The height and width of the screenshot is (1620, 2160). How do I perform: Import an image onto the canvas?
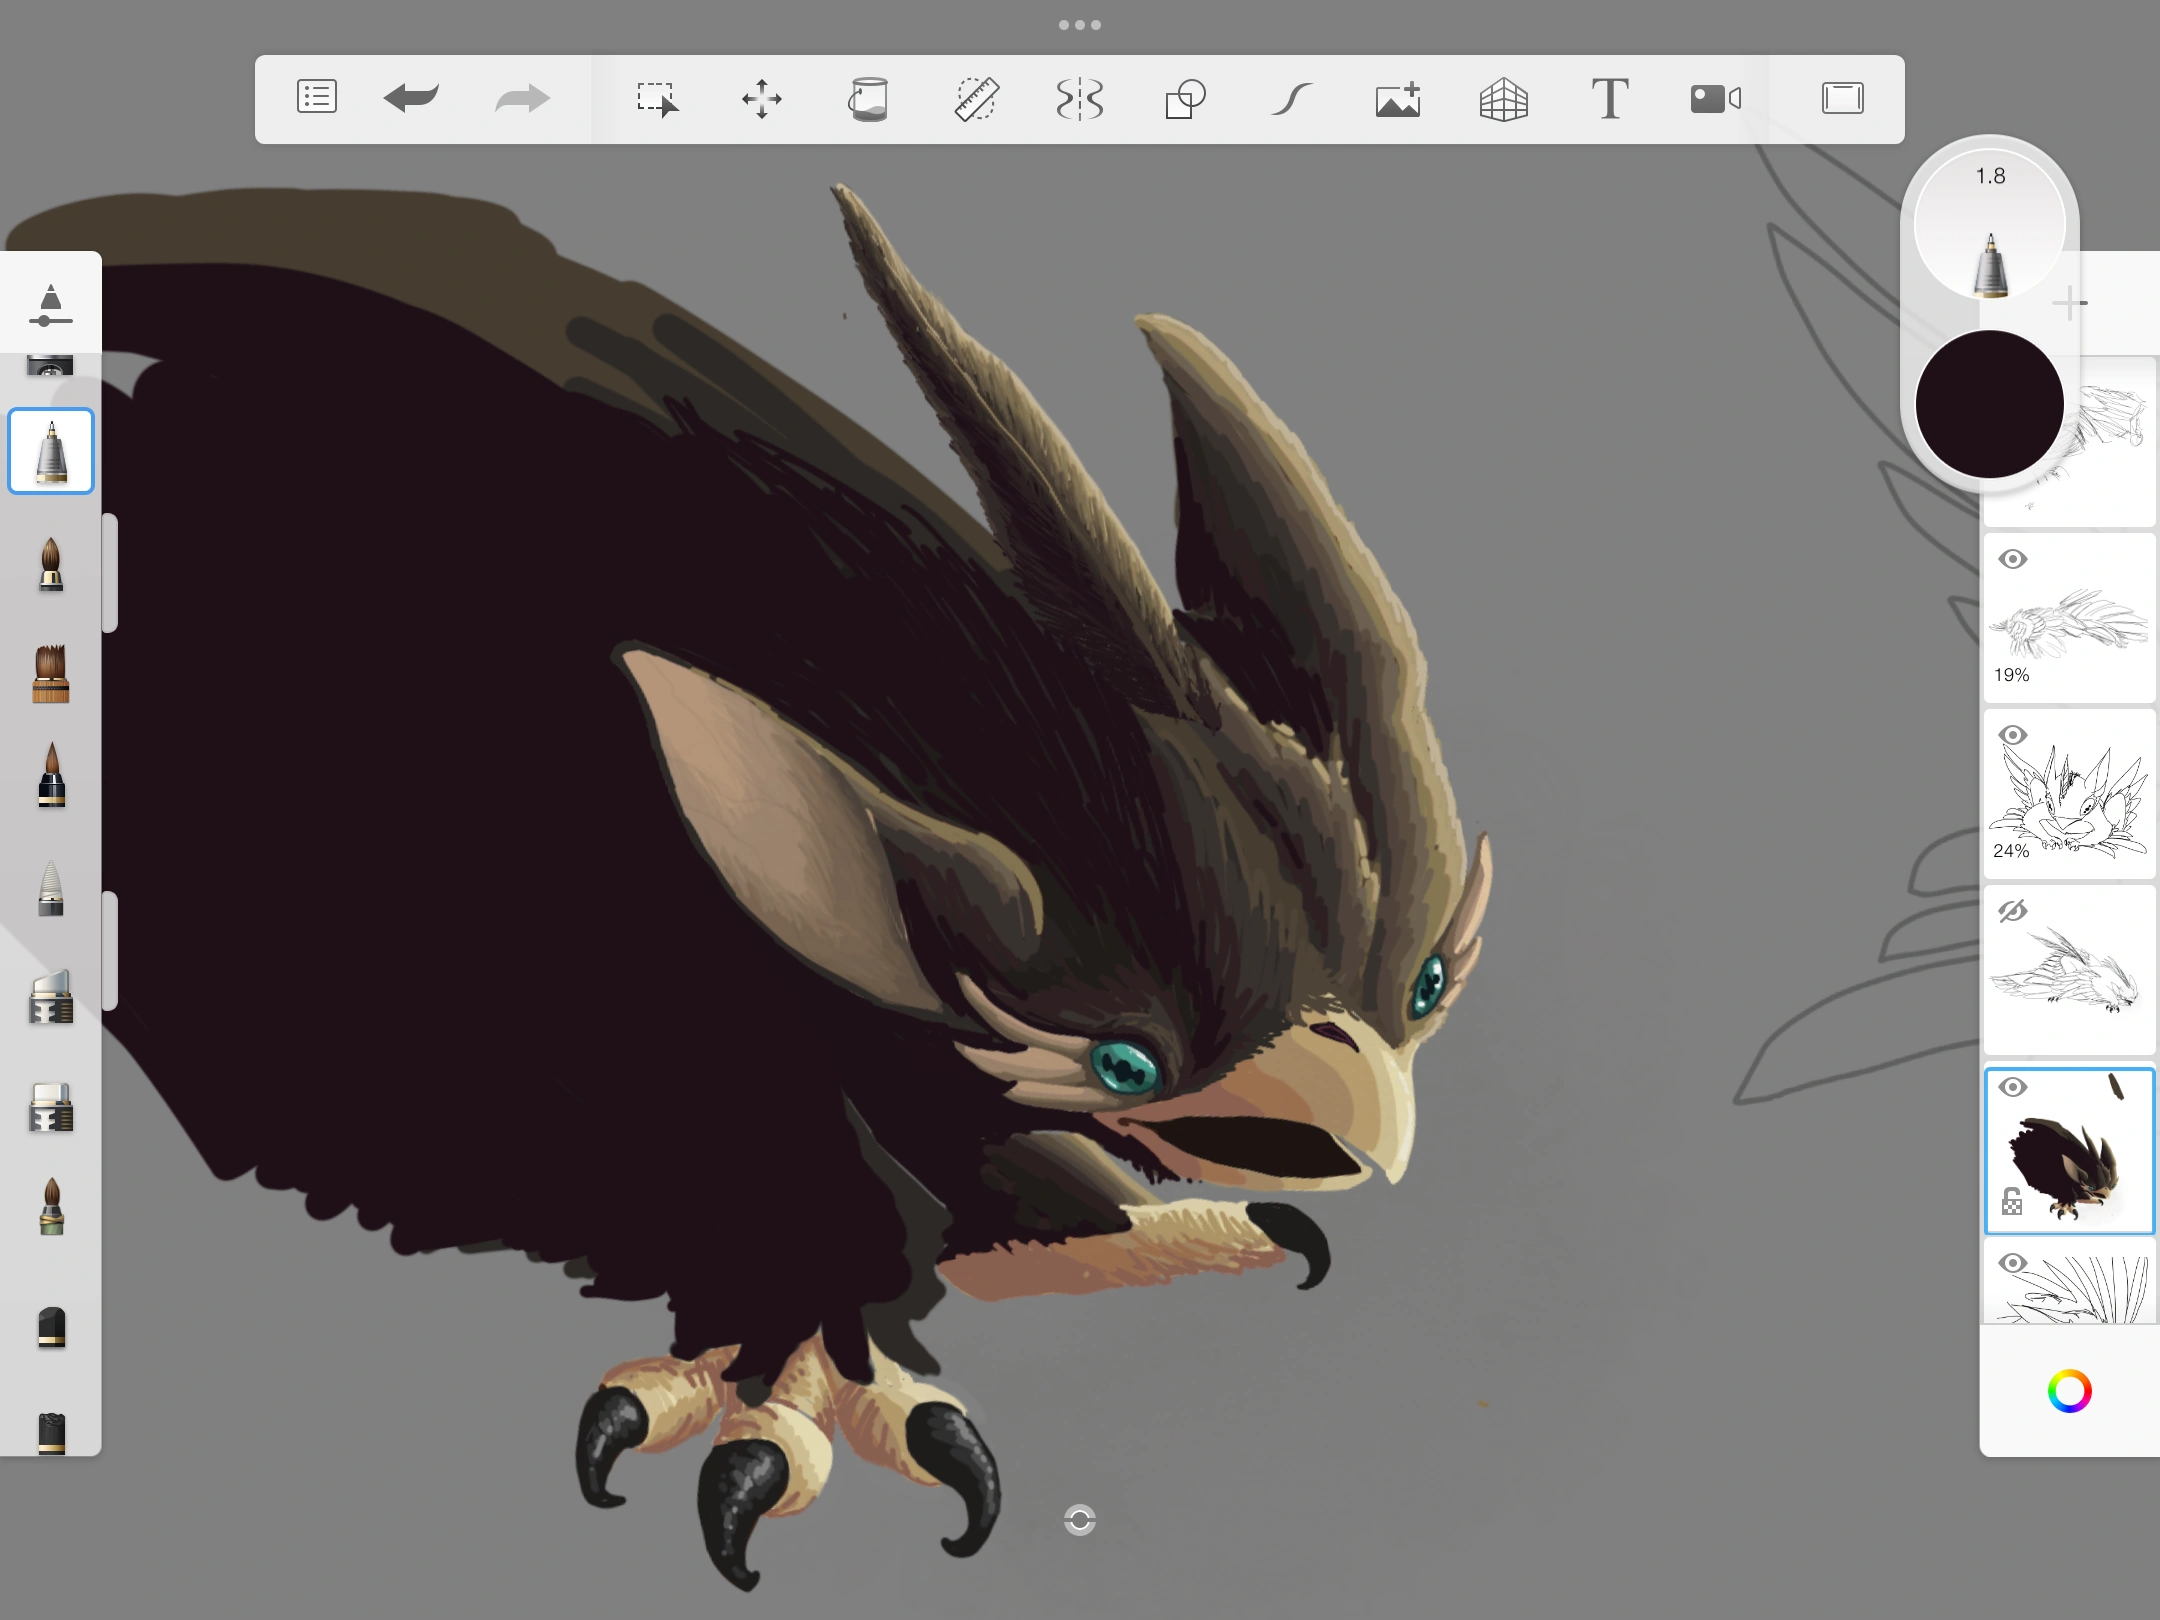[x=1397, y=98]
